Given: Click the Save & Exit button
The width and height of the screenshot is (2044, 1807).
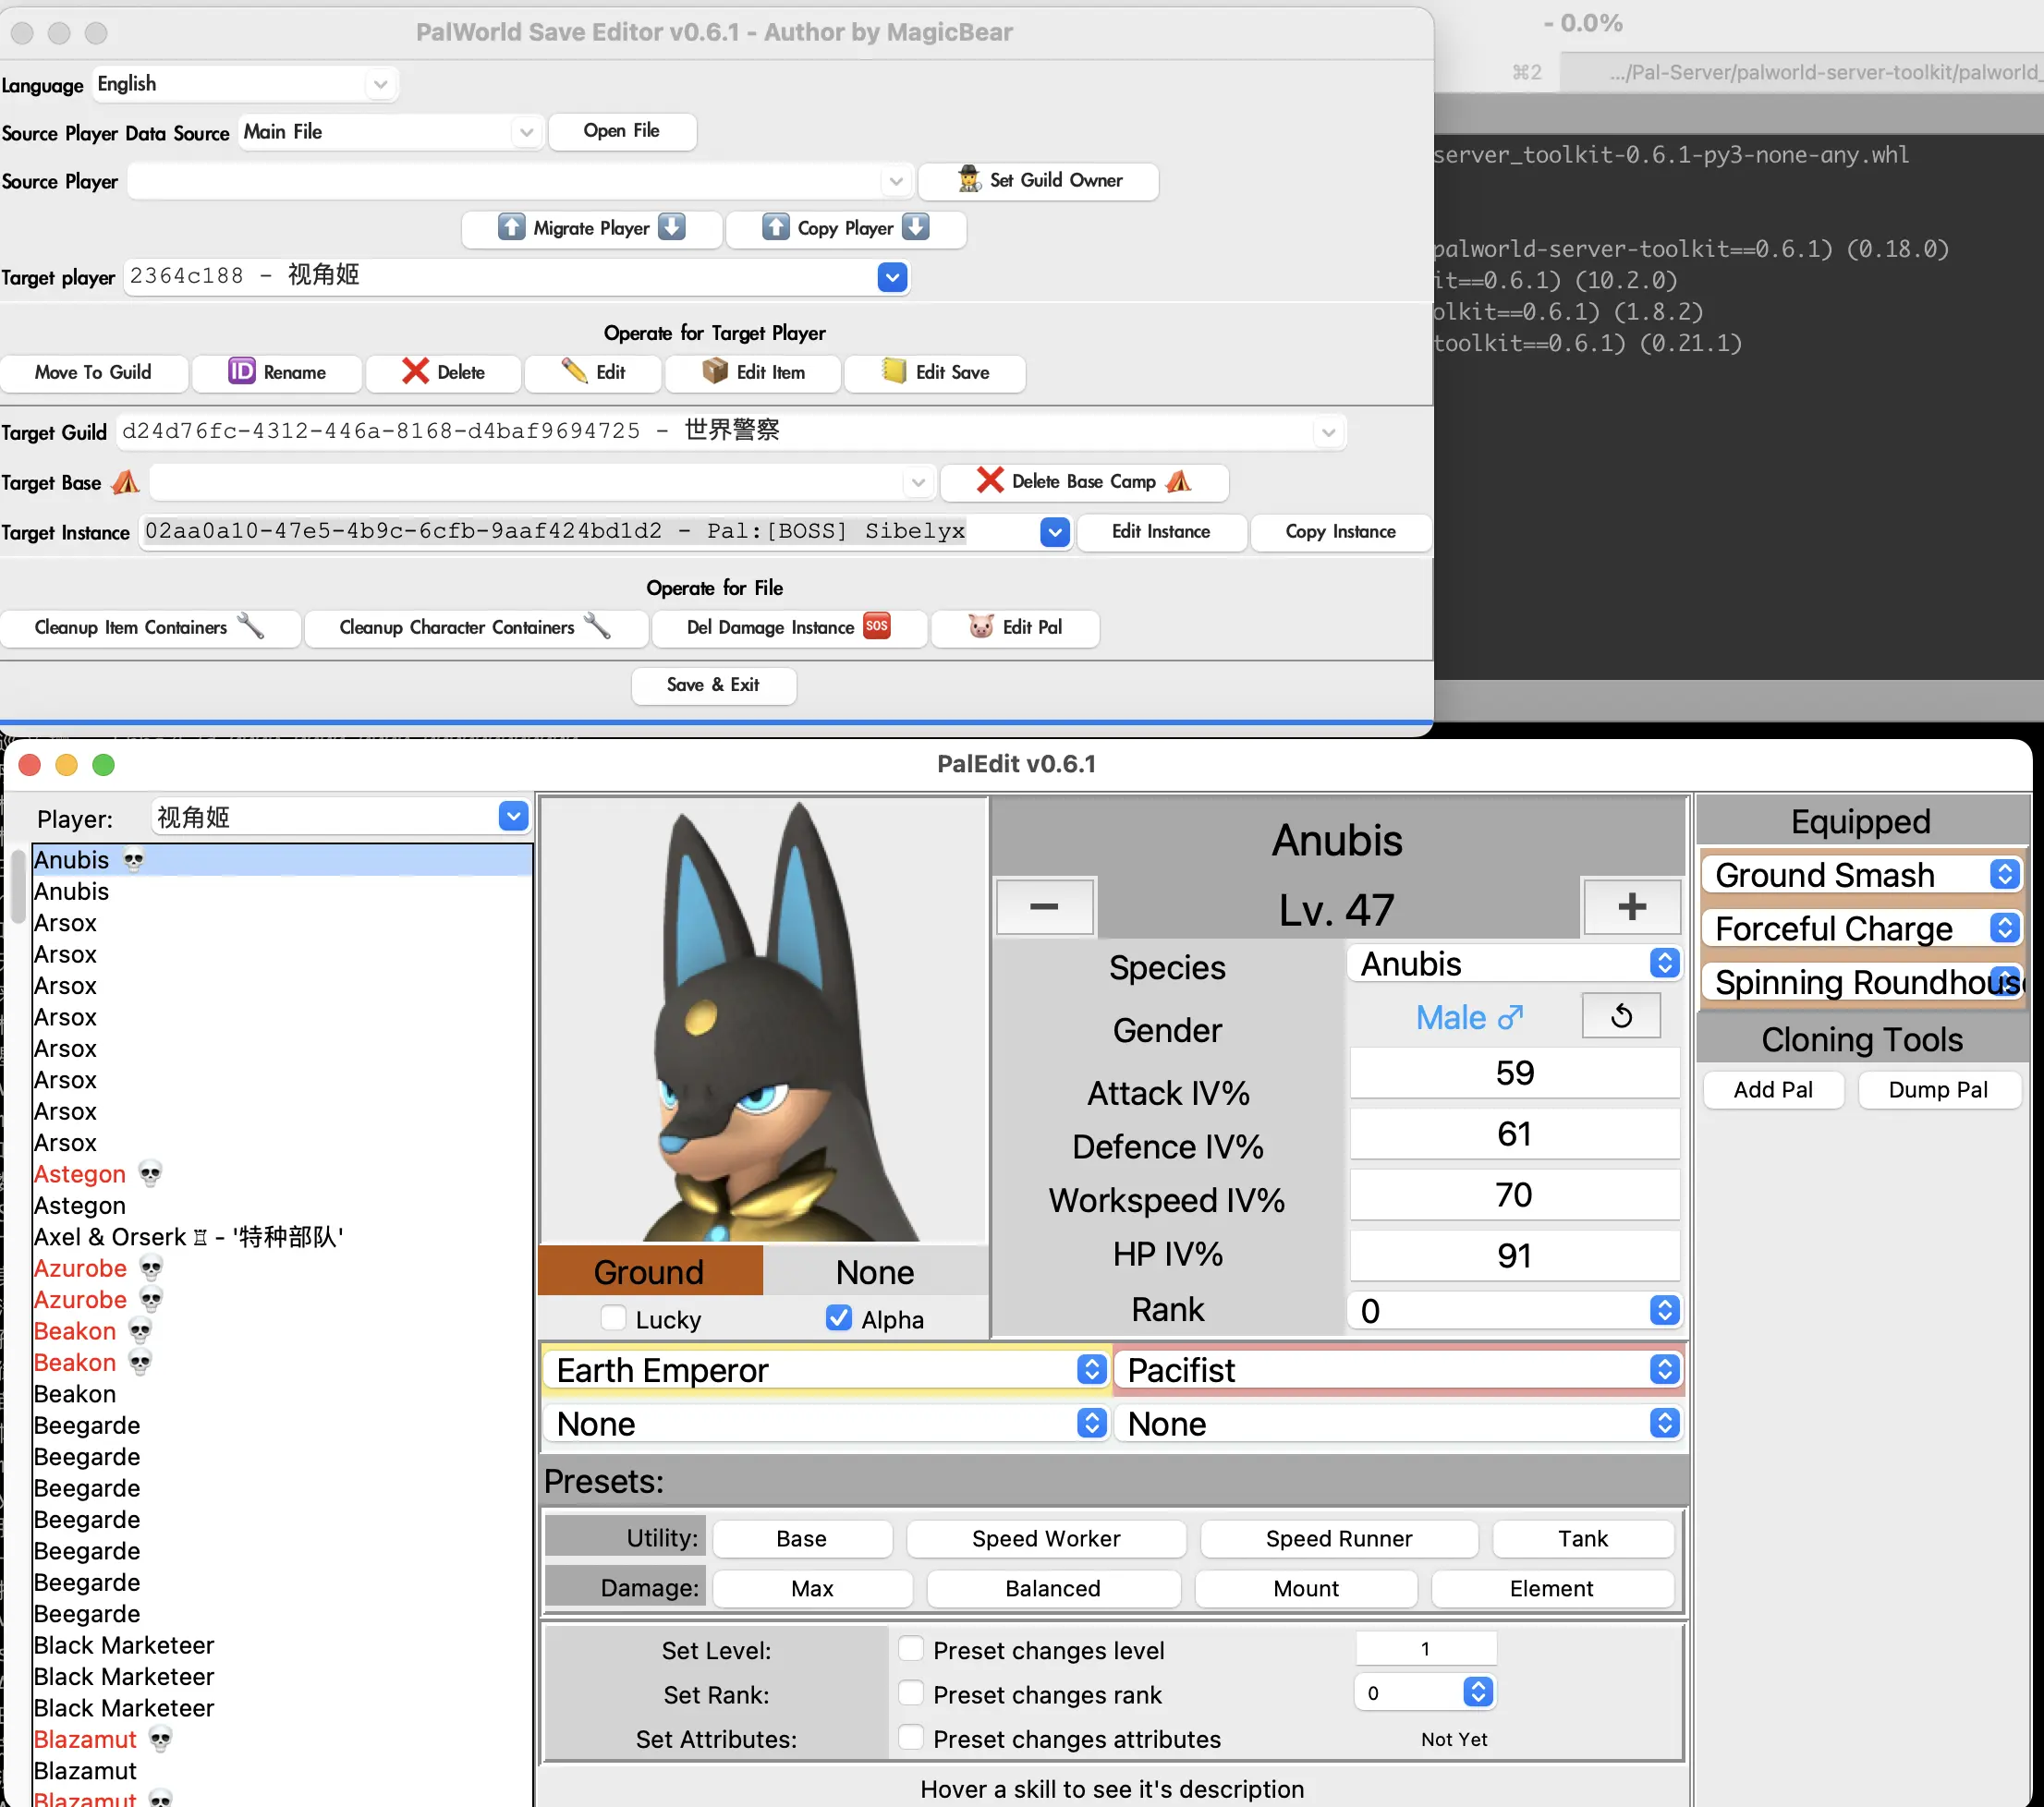Looking at the screenshot, I should click(713, 685).
